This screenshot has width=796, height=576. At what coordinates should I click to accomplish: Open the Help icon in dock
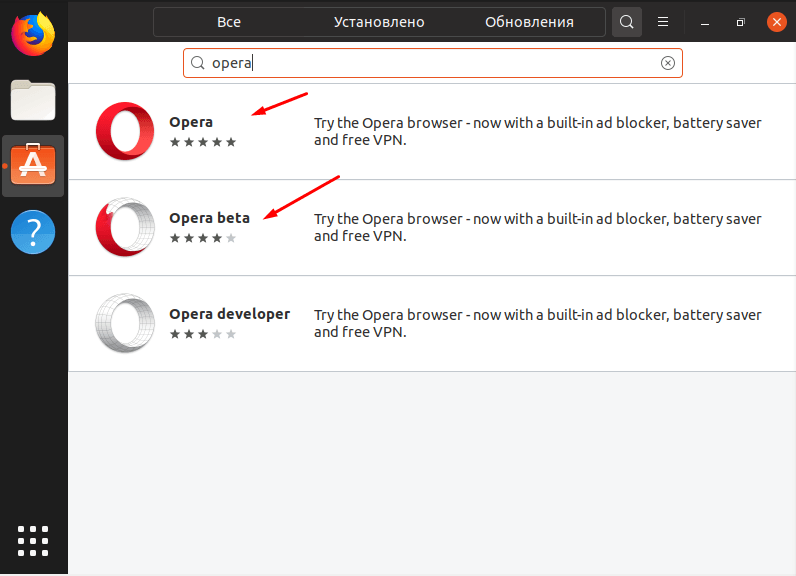pos(33,232)
